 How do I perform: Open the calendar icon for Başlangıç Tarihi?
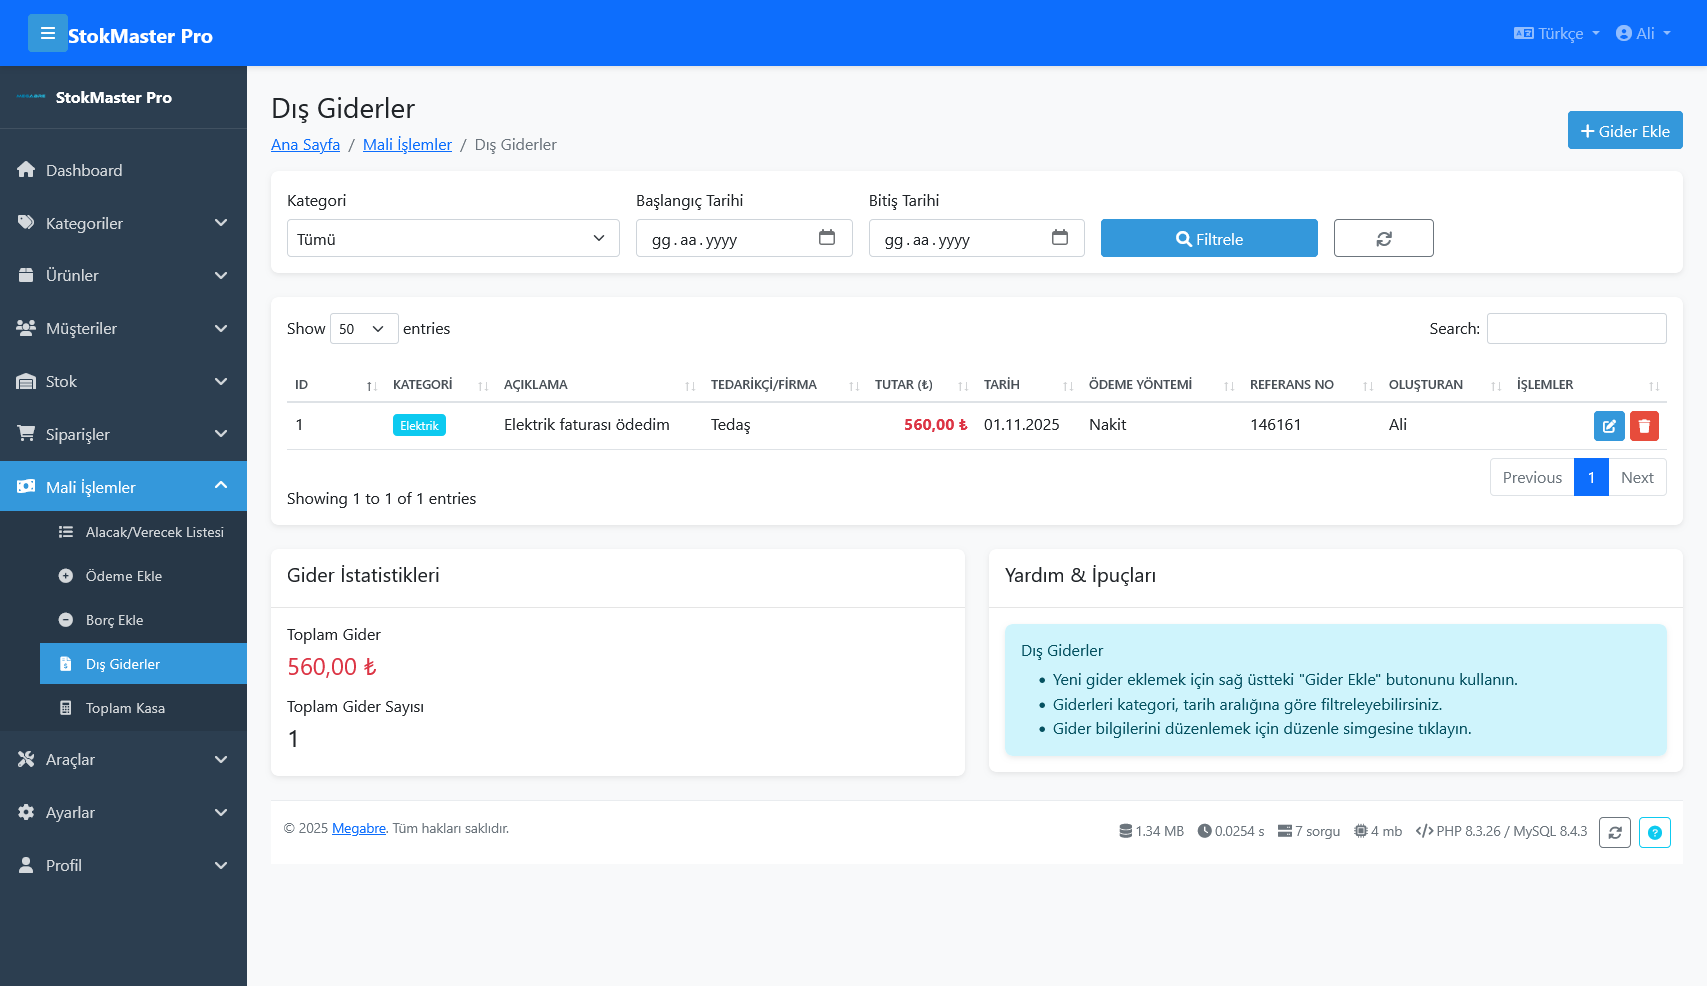826,238
